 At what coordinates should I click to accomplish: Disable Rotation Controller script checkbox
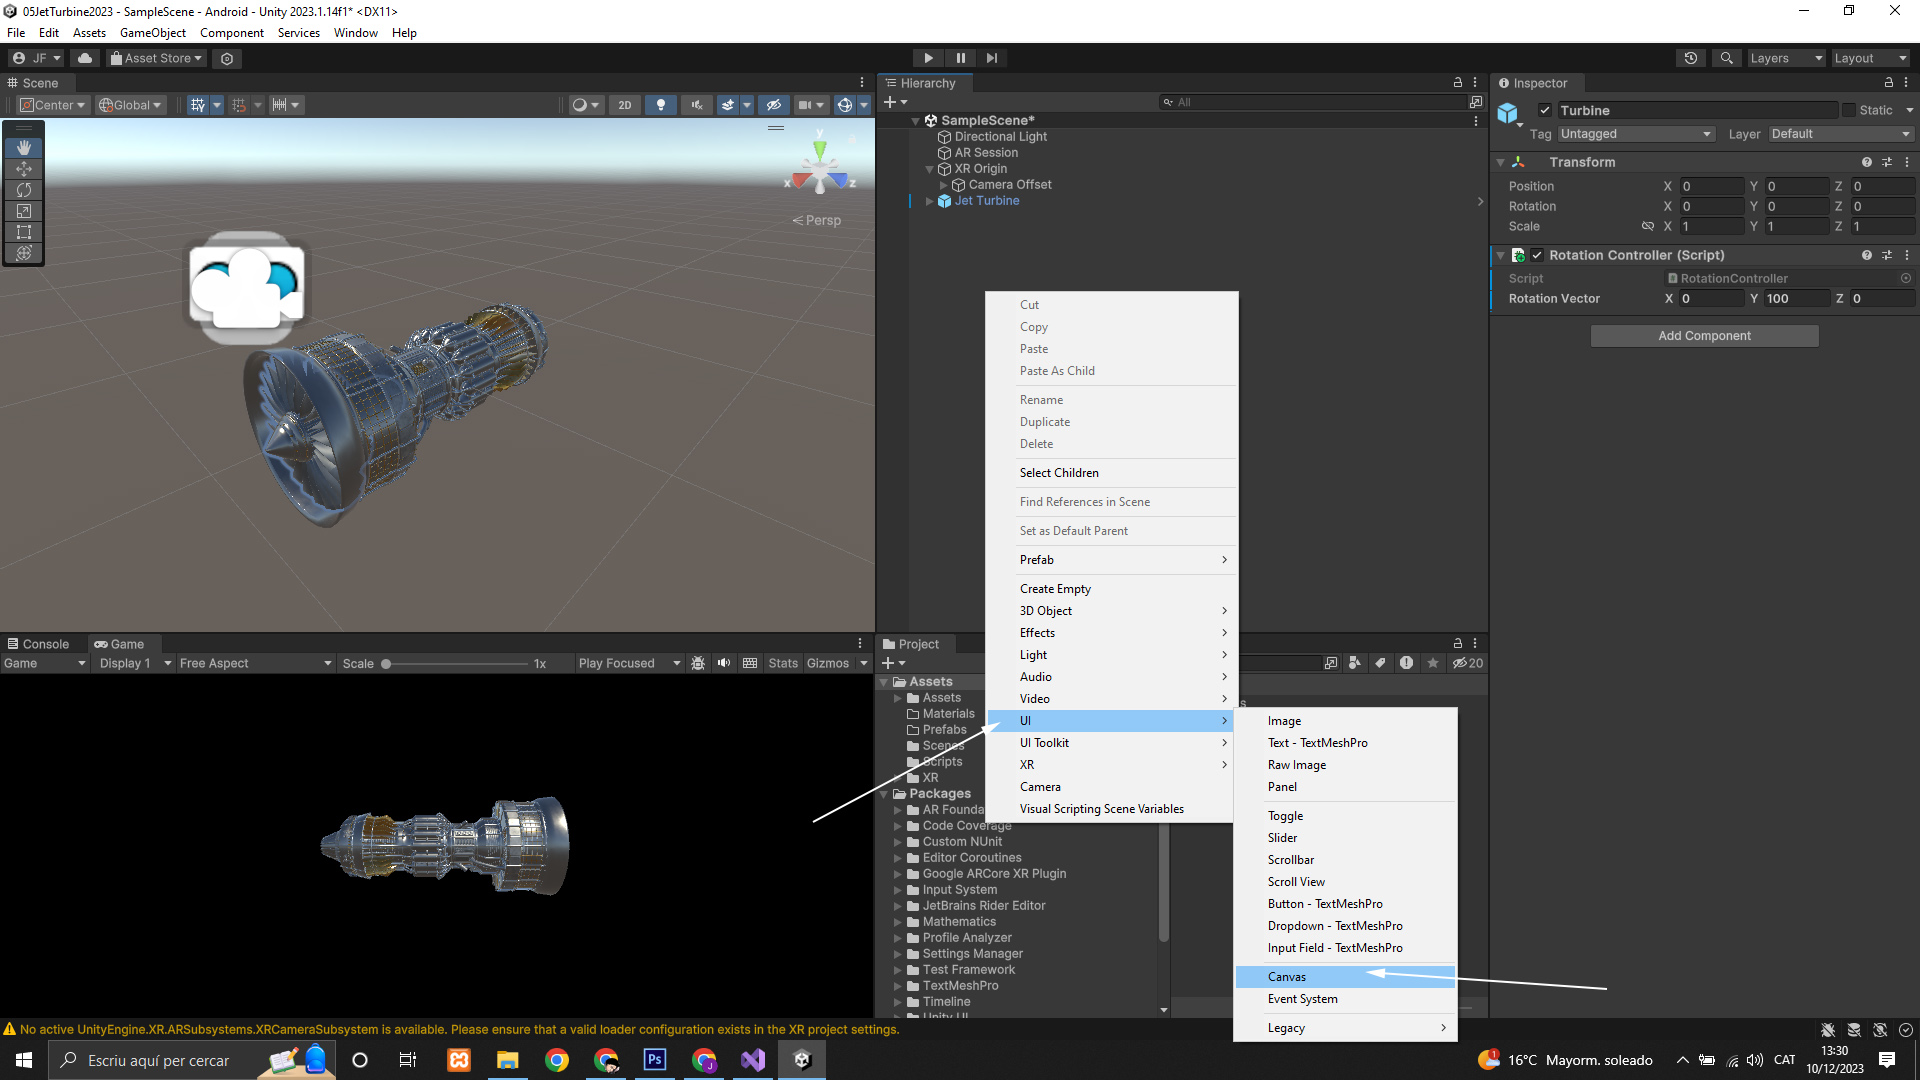(1537, 255)
